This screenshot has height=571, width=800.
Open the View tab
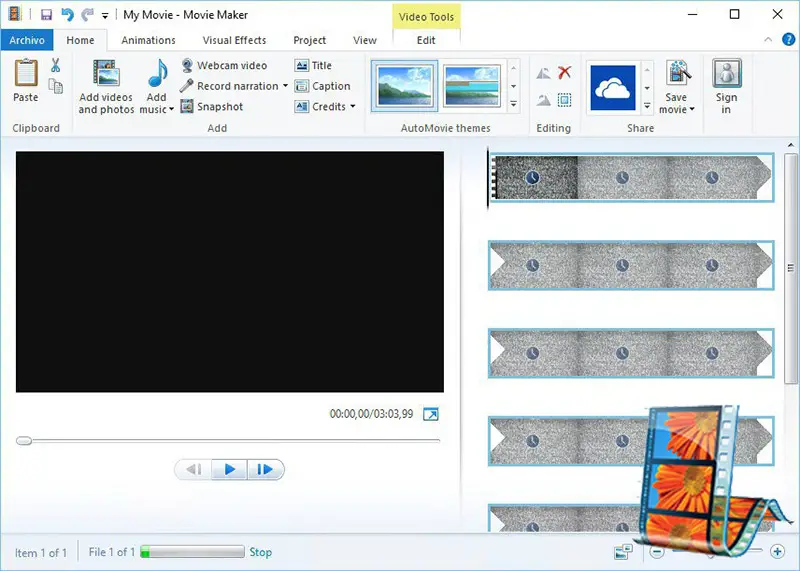point(365,40)
